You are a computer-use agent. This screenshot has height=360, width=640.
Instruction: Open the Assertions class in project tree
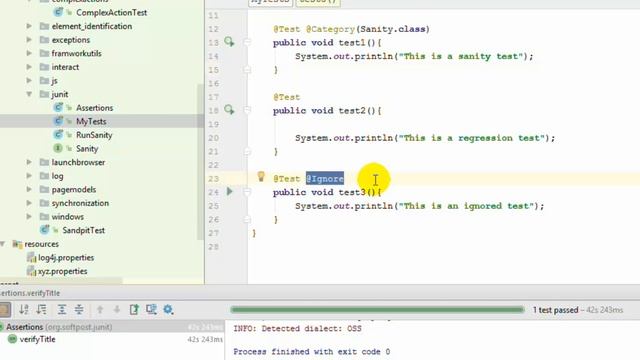coord(94,108)
